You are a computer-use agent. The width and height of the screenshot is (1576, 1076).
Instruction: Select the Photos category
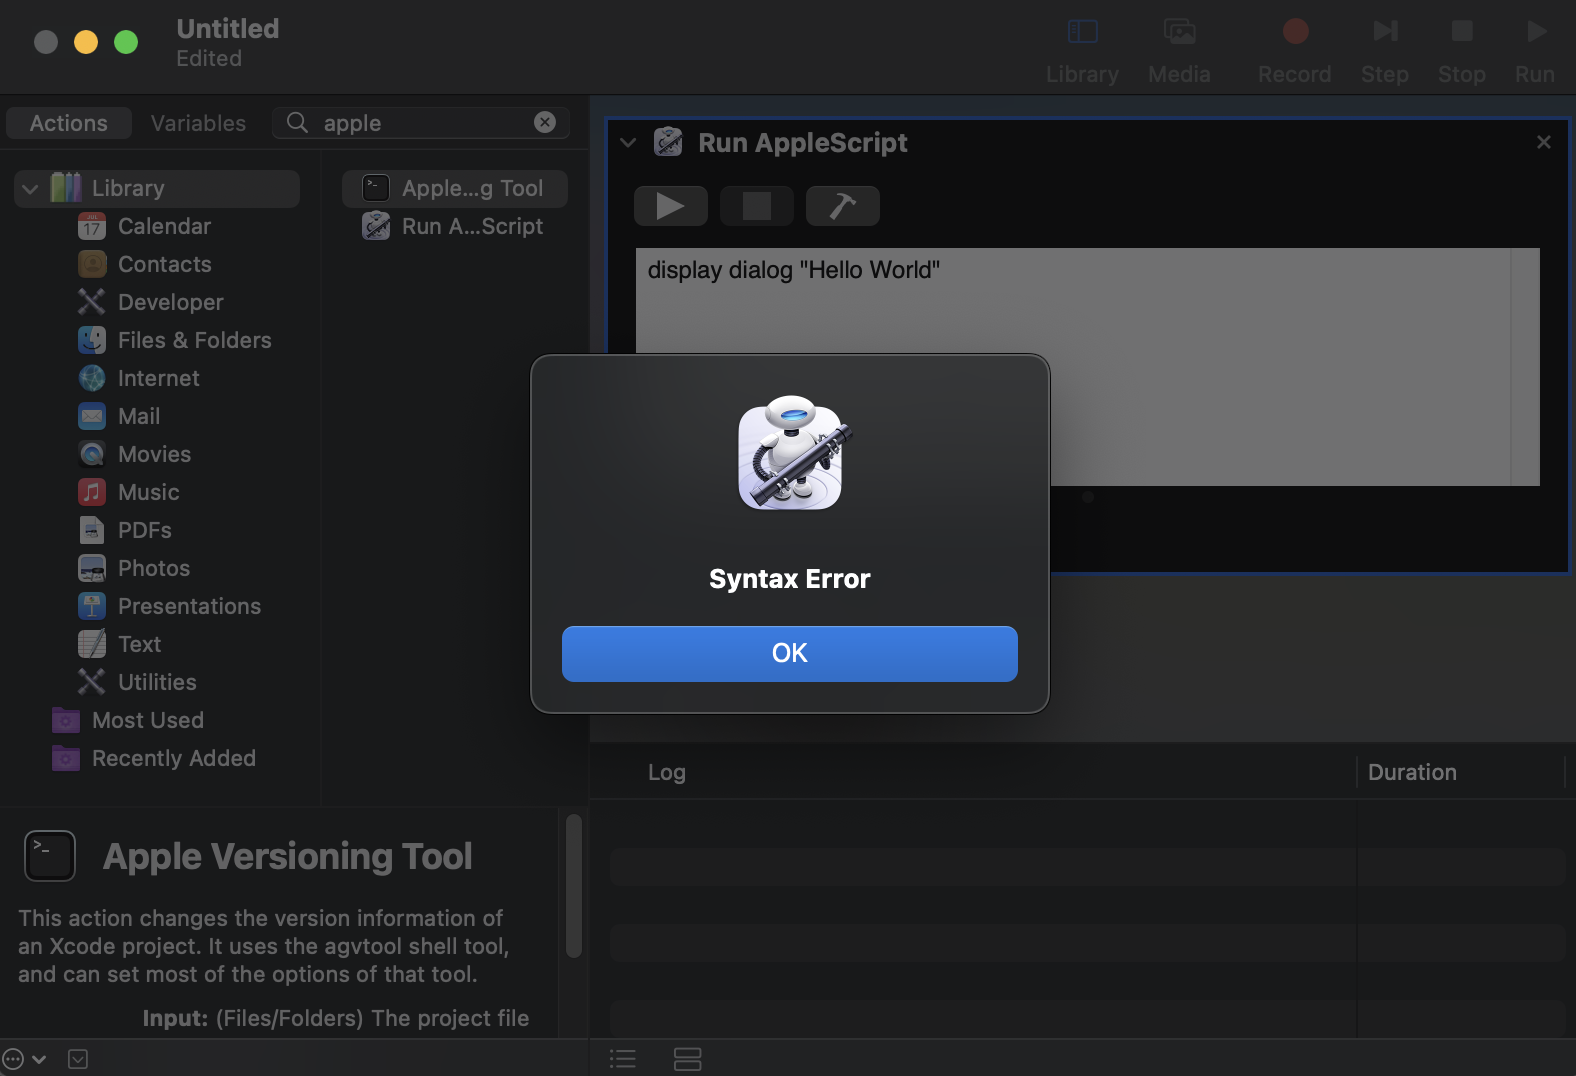pyautogui.click(x=153, y=569)
